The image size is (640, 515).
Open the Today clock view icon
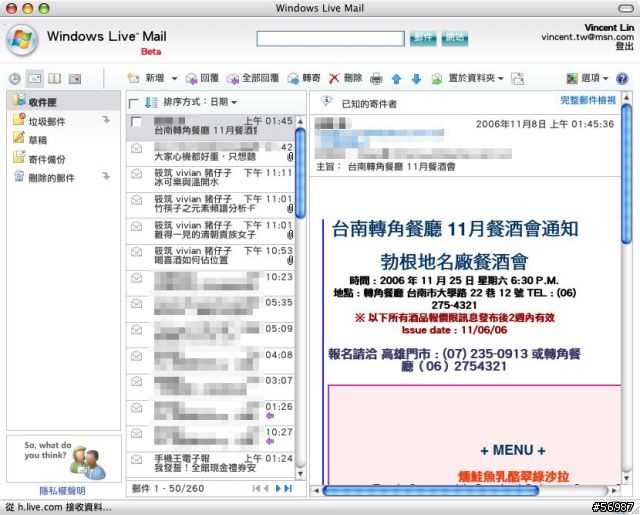click(15, 78)
